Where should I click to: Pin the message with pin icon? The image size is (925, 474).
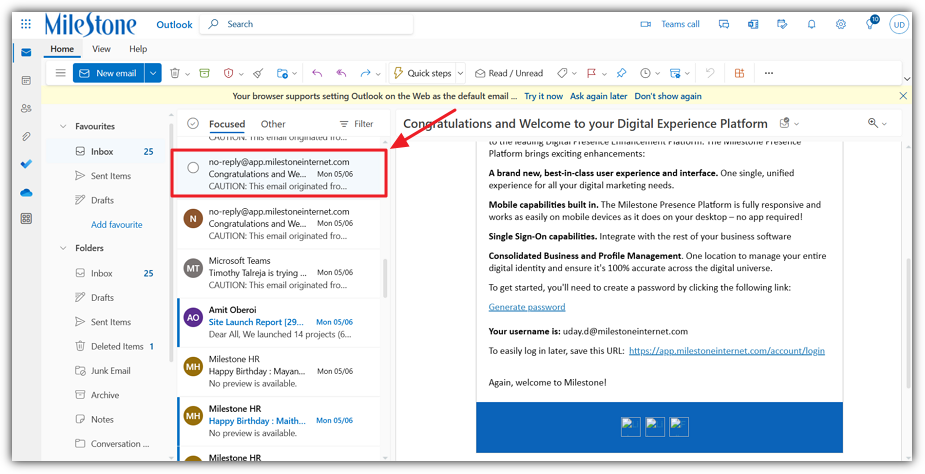pyautogui.click(x=621, y=73)
